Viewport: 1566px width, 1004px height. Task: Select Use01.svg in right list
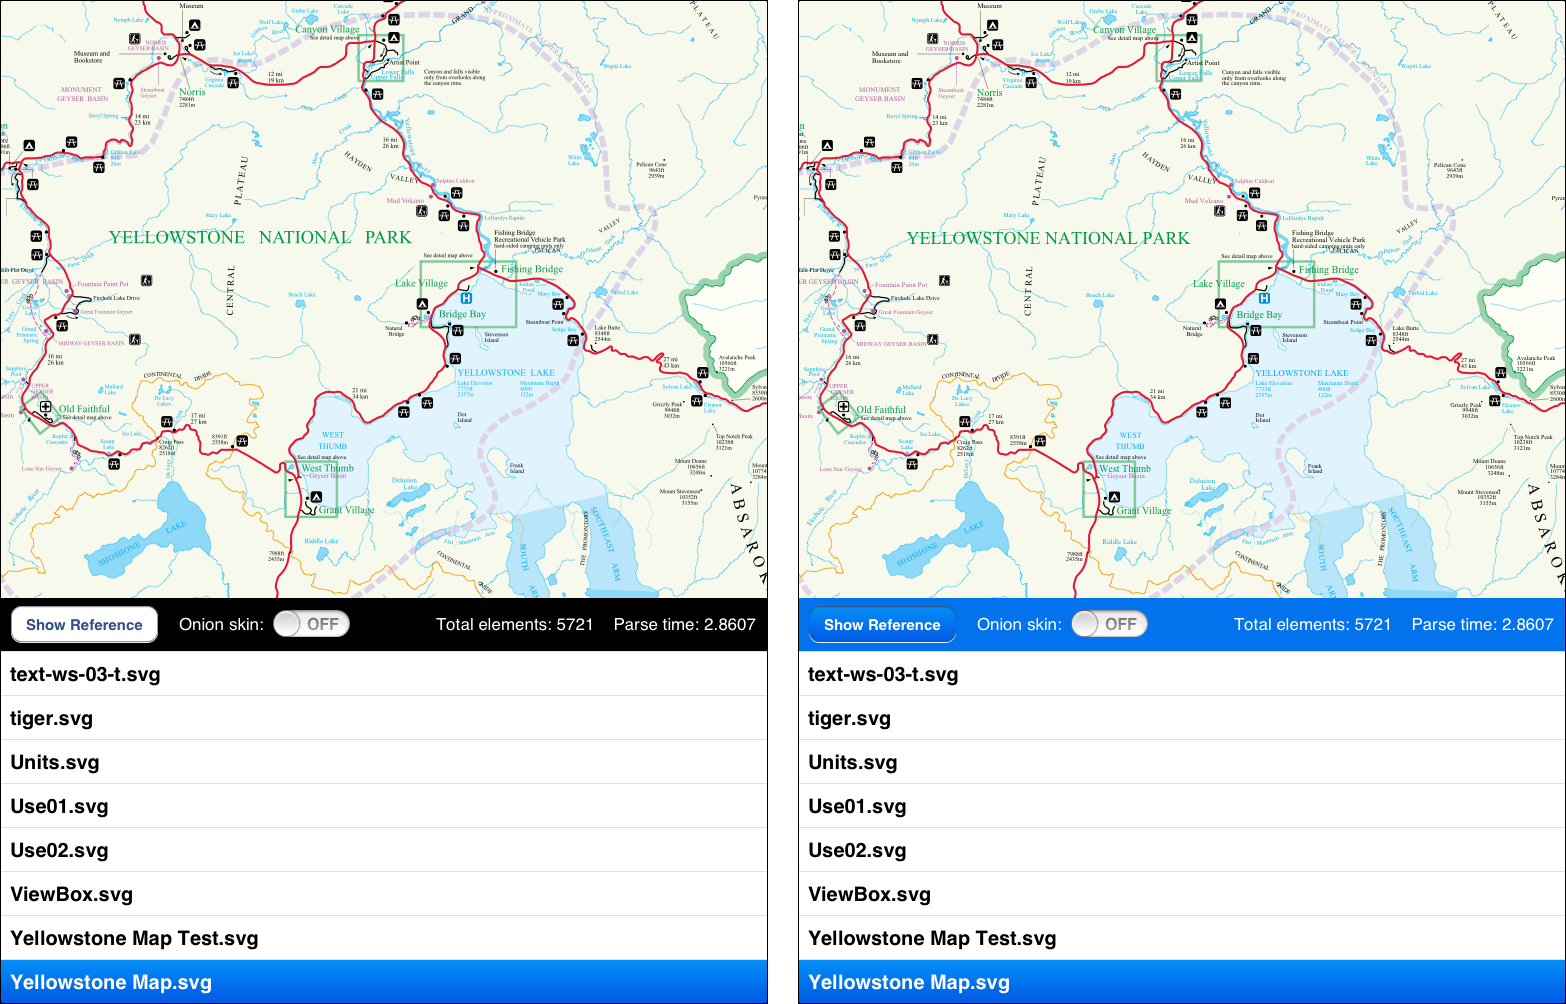coord(1182,806)
